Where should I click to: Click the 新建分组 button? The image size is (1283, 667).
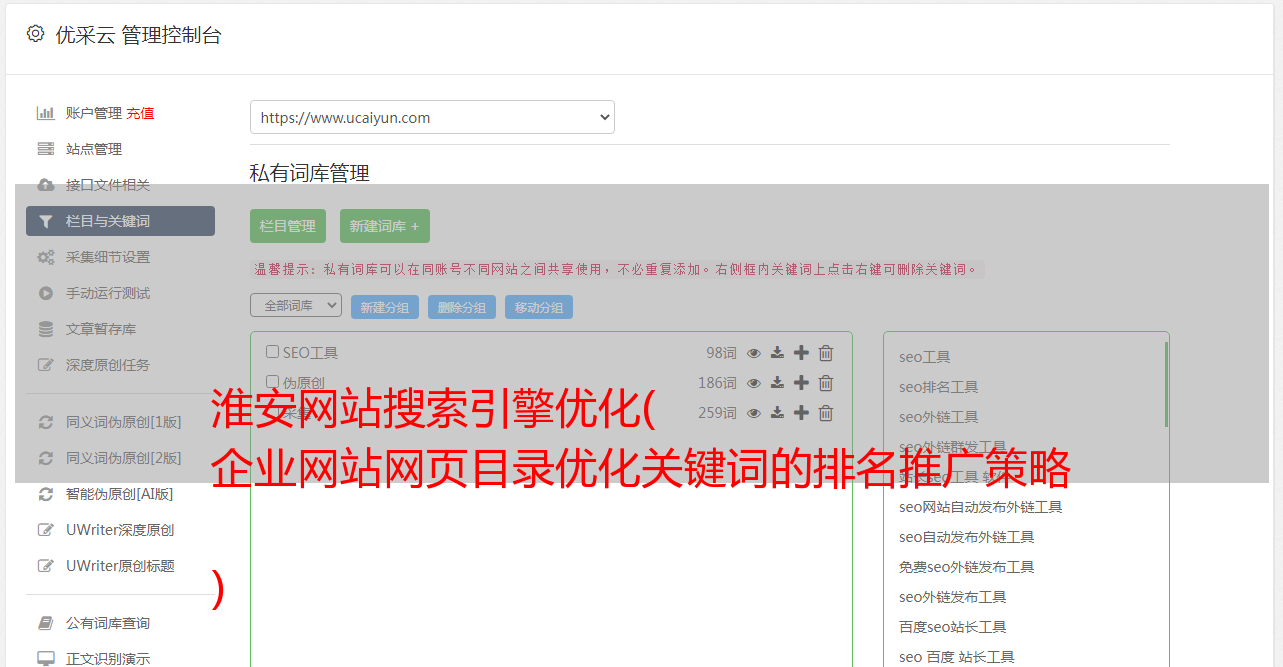click(385, 307)
